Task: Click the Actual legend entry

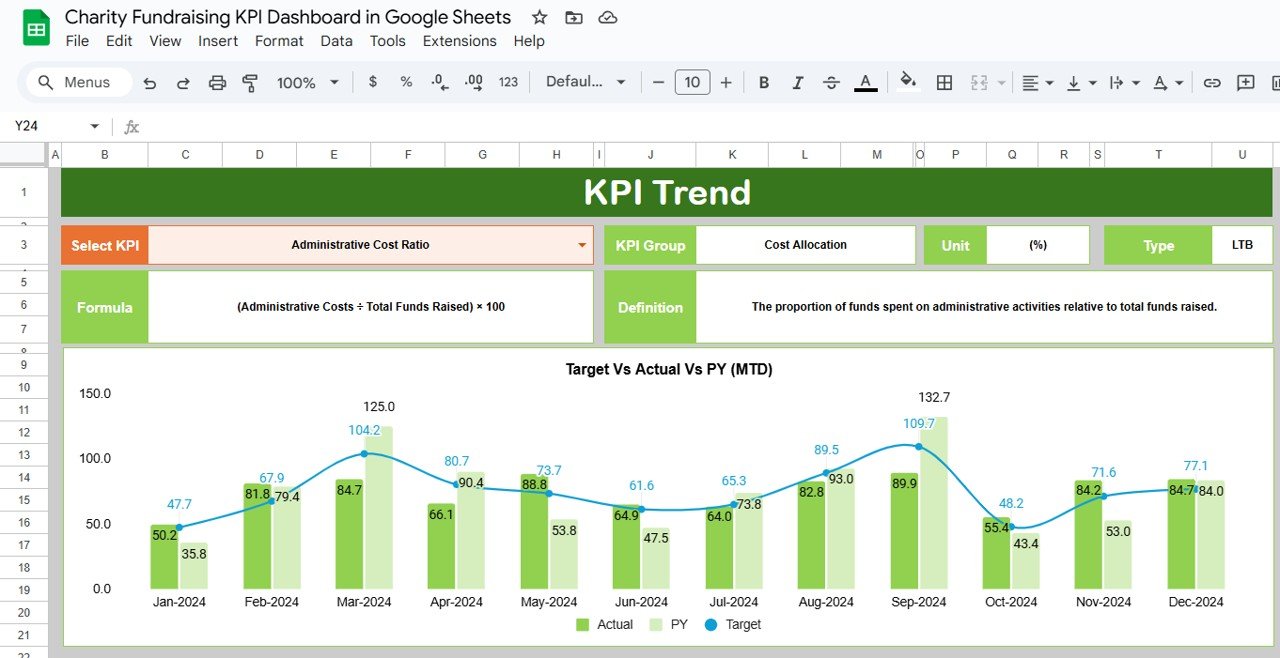Action: point(604,624)
